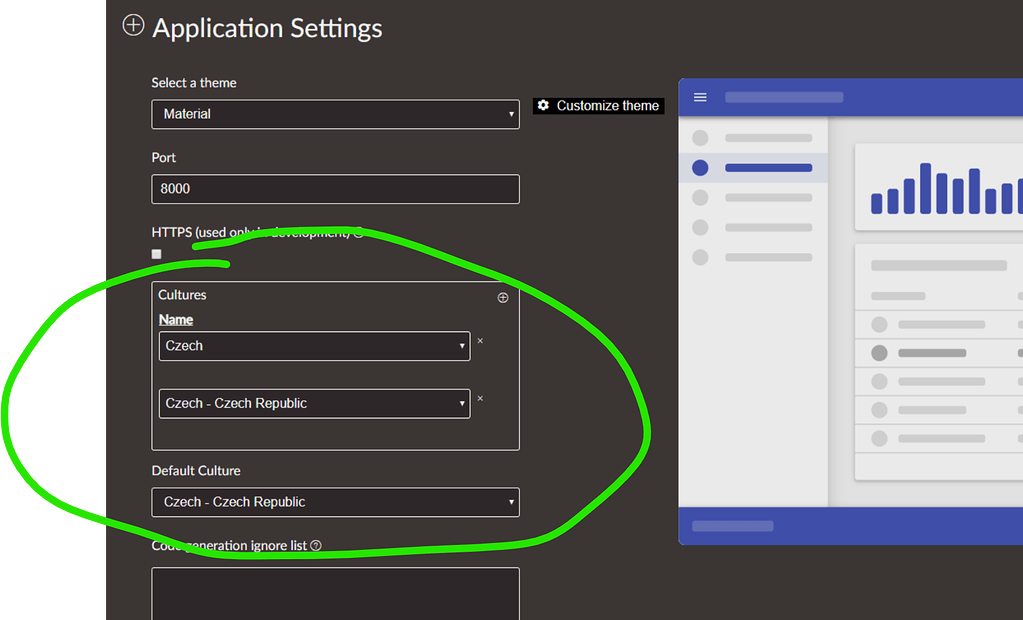Remove the Czech - Czech Republic culture entry
This screenshot has width=1023, height=620.
[x=480, y=398]
